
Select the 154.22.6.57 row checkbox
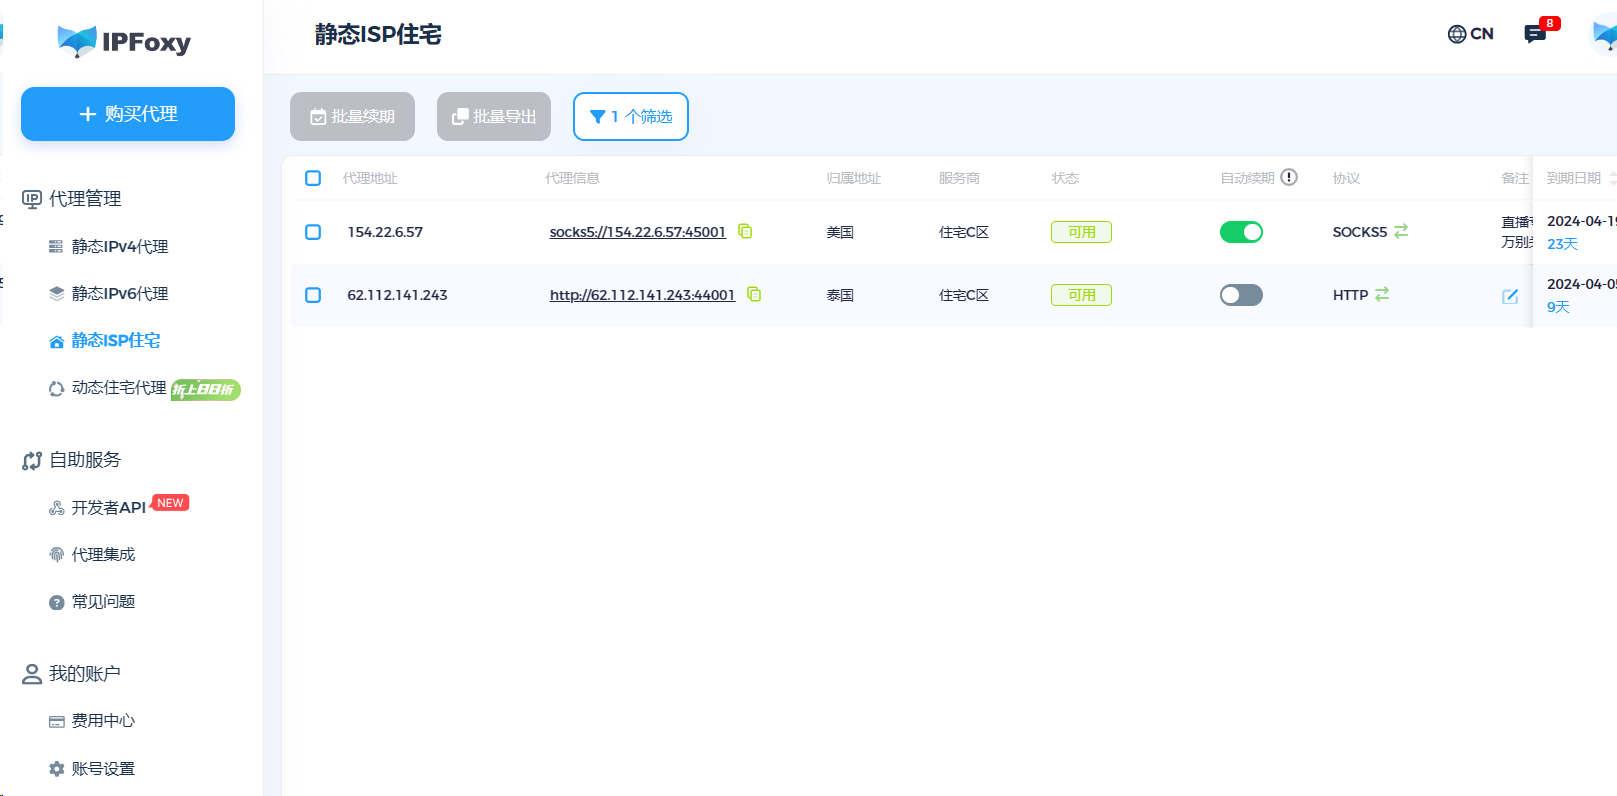(313, 232)
